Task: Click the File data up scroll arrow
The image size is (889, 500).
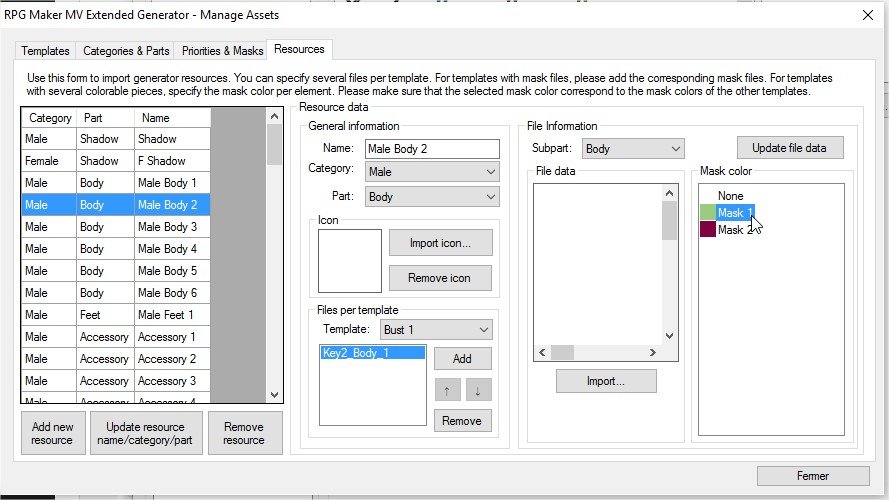Action: click(x=670, y=193)
